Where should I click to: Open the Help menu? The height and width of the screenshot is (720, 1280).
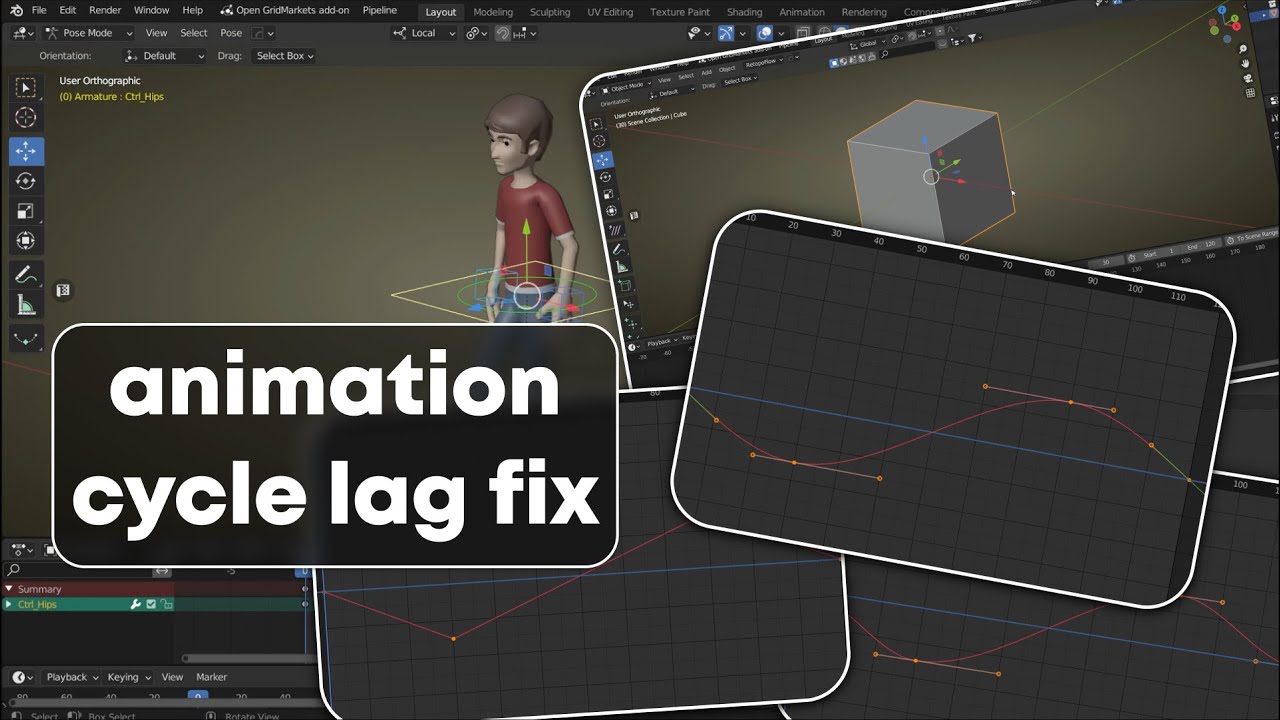(193, 10)
